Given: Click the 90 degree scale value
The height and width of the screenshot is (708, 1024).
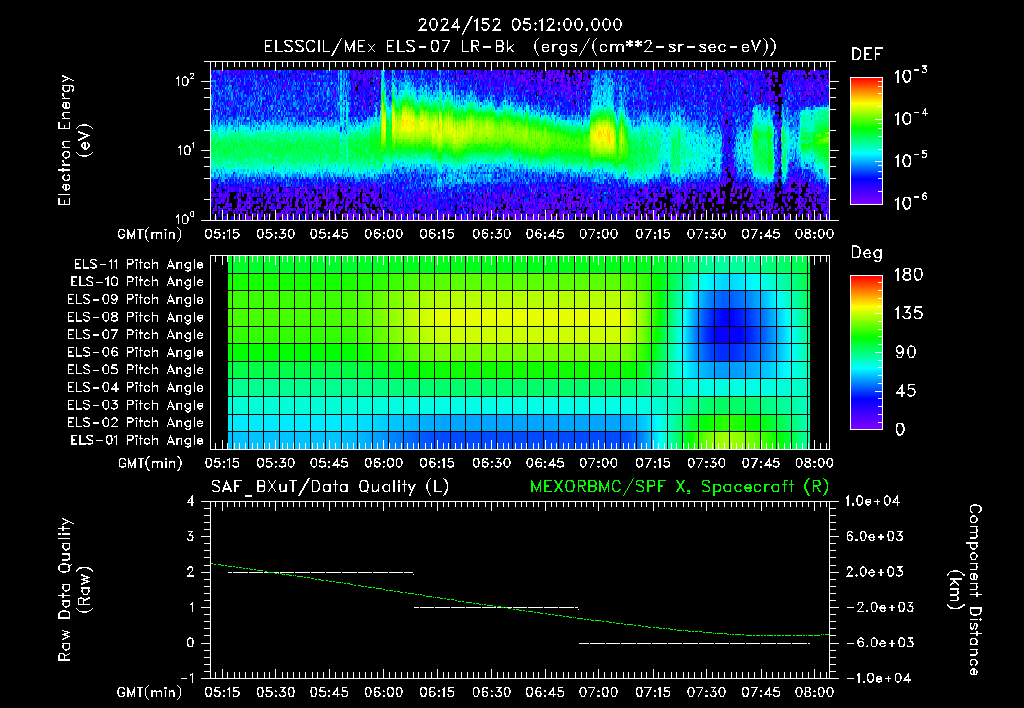Looking at the screenshot, I should point(905,352).
